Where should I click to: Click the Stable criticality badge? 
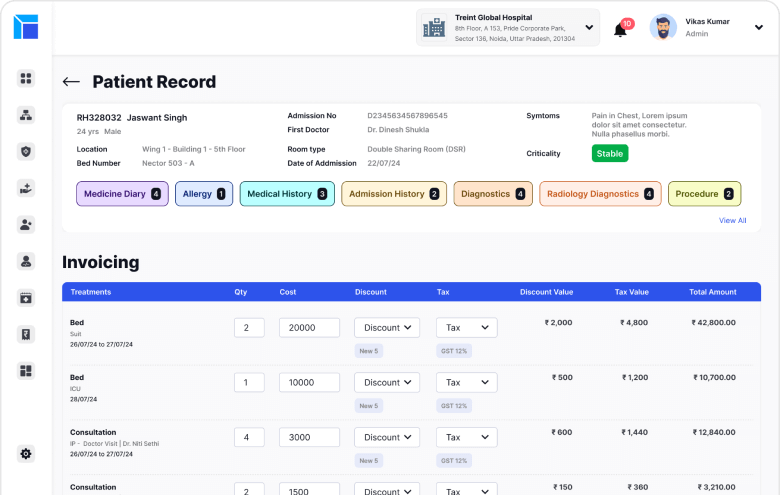point(610,154)
